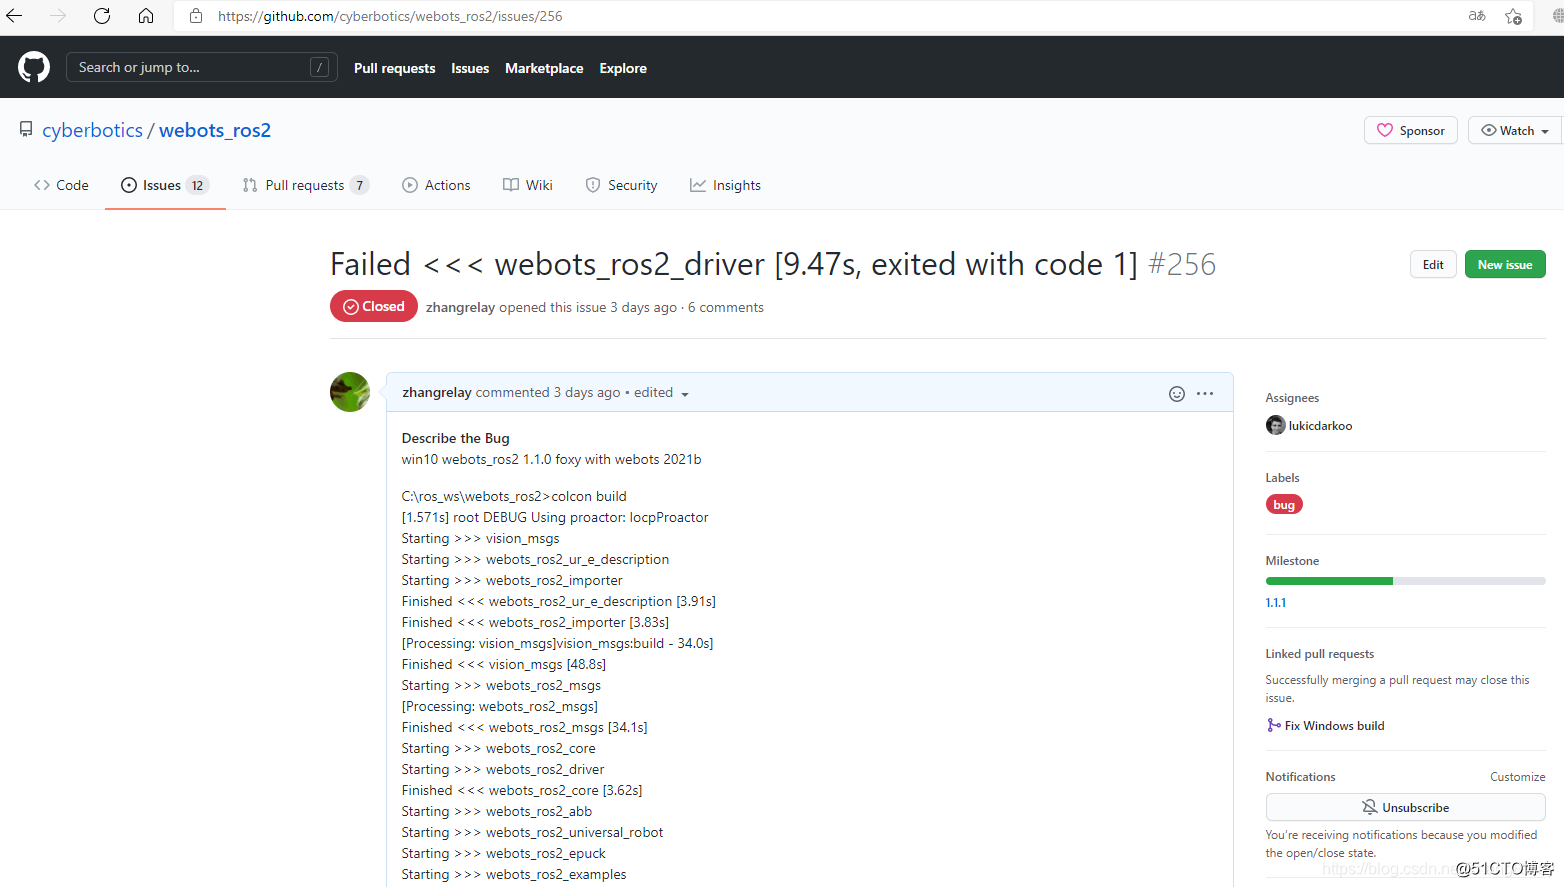The height and width of the screenshot is (887, 1564).
Task: Click zhangrelay's avatar beside the comment
Action: [350, 392]
